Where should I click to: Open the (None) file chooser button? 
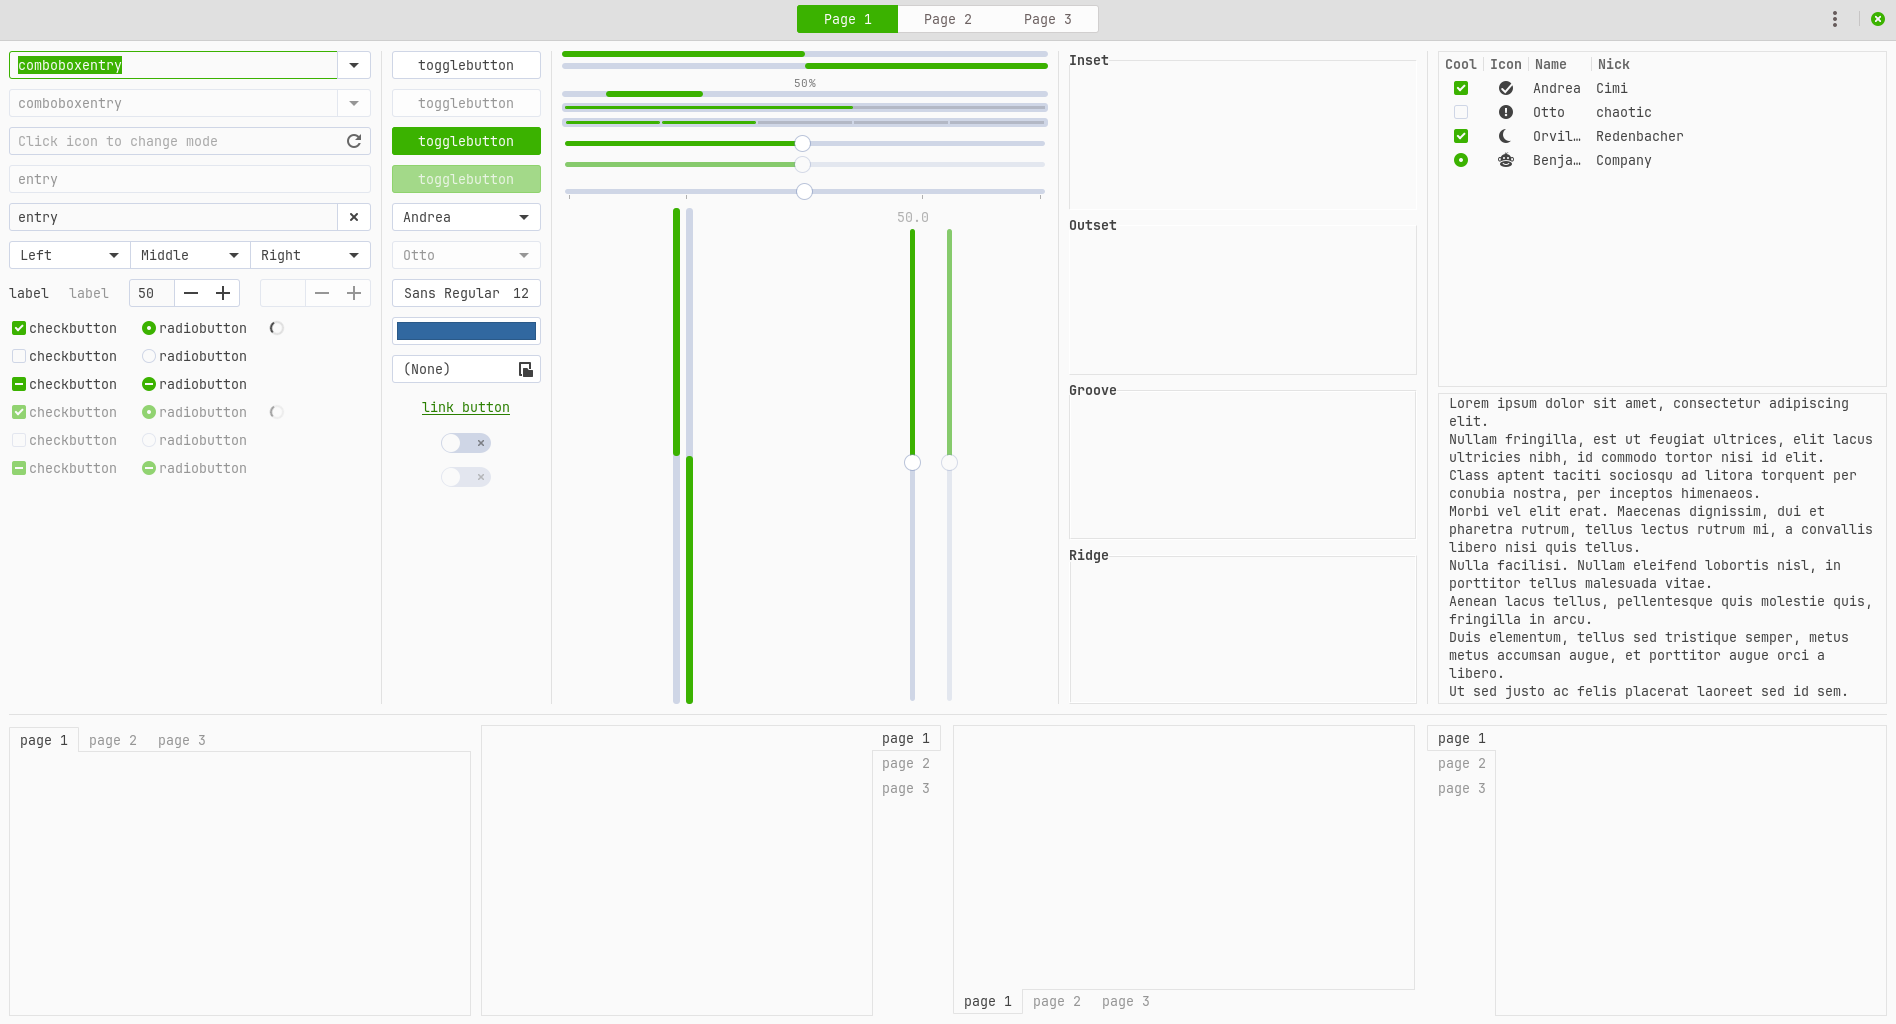point(466,369)
